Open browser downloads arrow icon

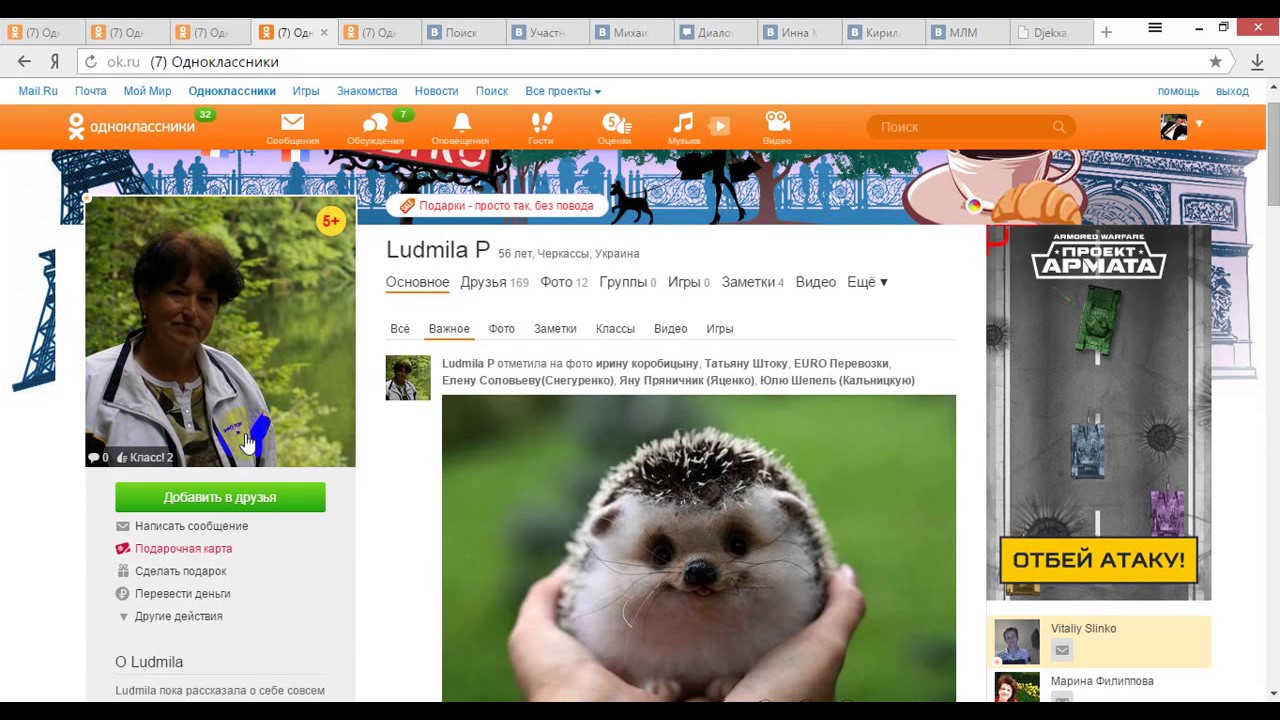point(1257,62)
